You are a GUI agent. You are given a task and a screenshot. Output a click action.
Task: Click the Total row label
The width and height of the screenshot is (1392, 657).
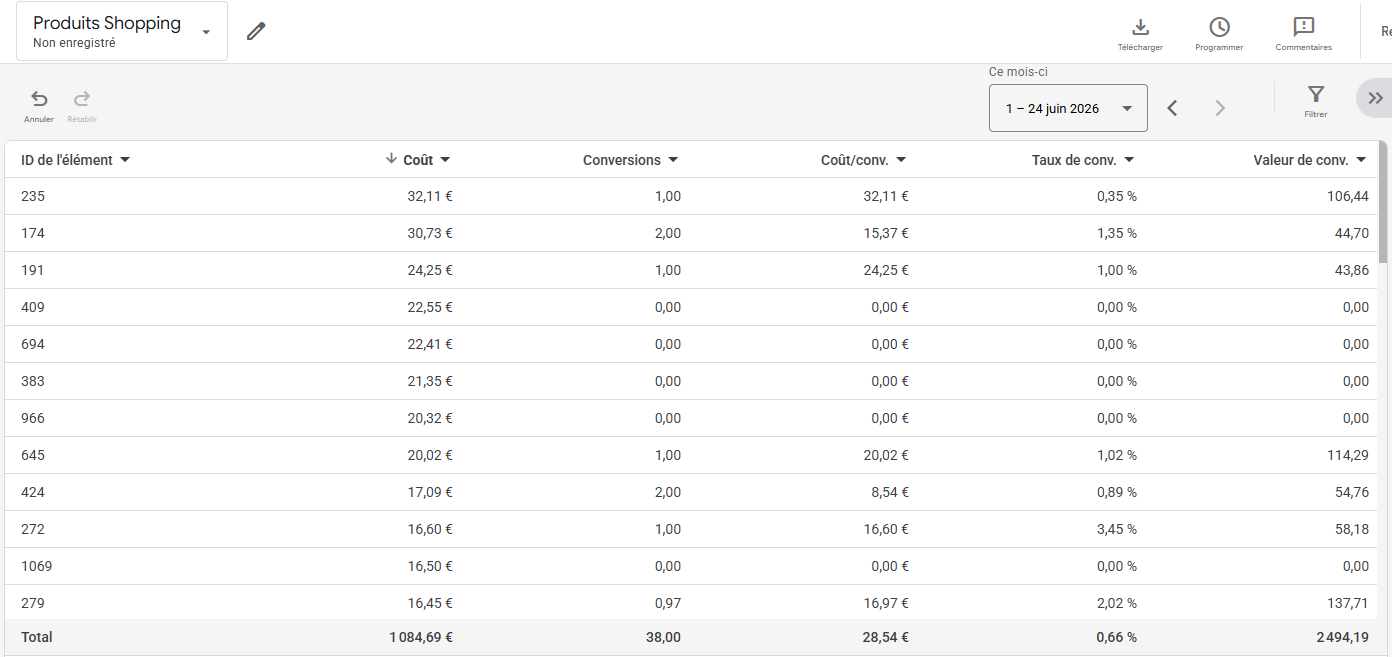pos(37,637)
